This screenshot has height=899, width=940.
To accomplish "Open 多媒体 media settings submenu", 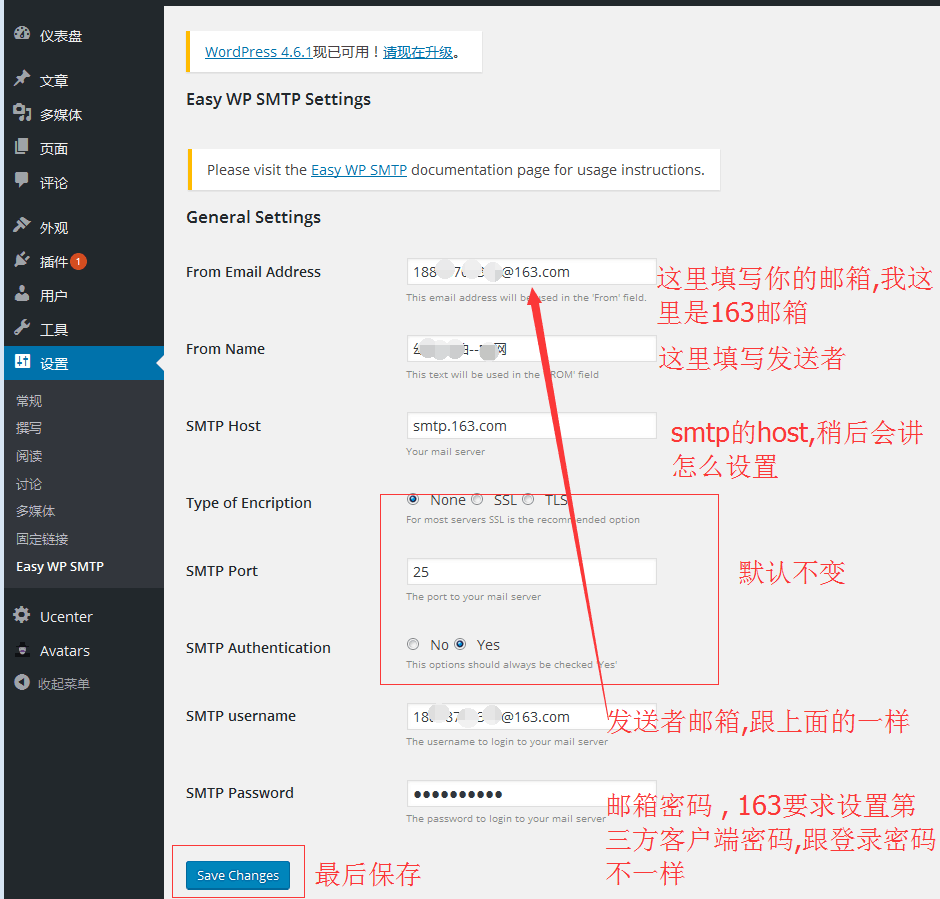I will pos(35,511).
